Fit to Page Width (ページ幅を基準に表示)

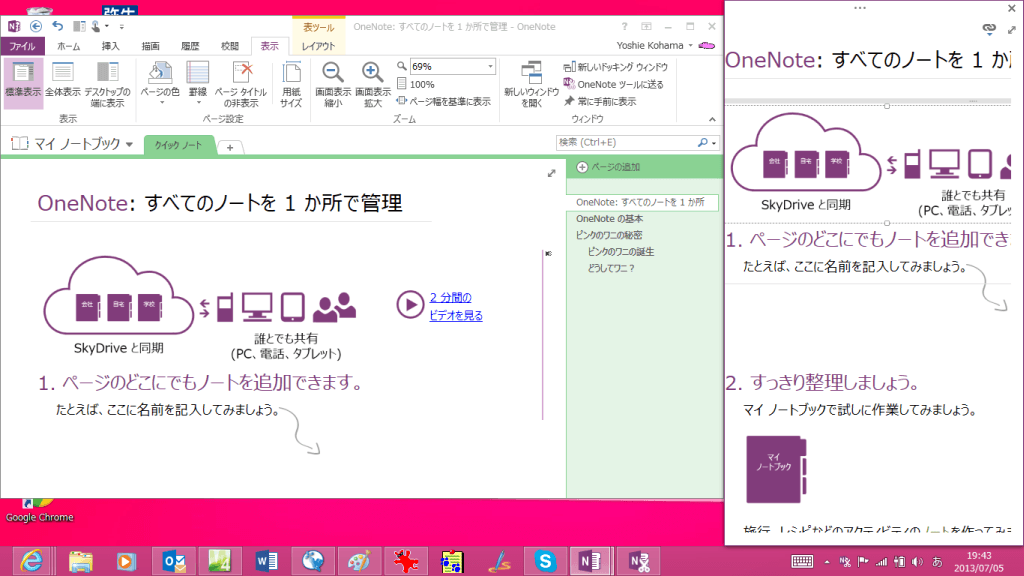443,101
